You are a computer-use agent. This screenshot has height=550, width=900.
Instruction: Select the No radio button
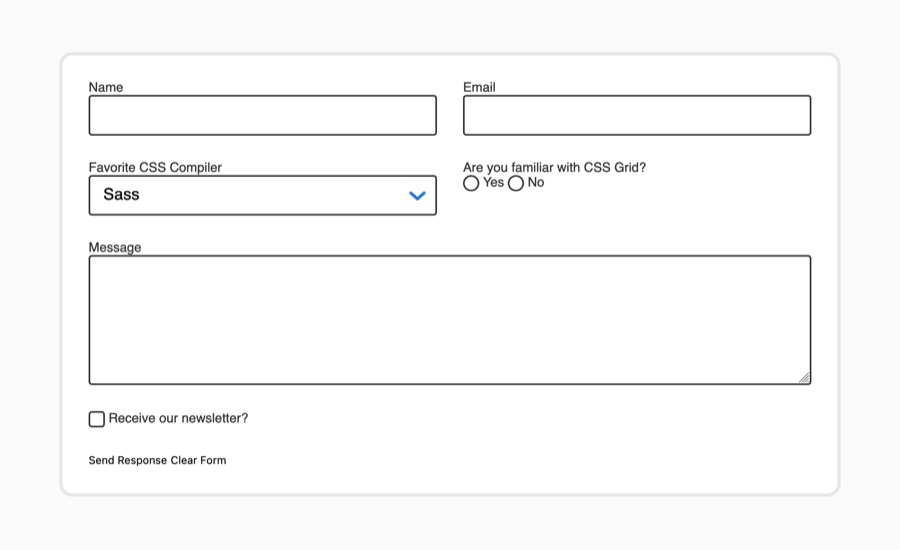[515, 183]
